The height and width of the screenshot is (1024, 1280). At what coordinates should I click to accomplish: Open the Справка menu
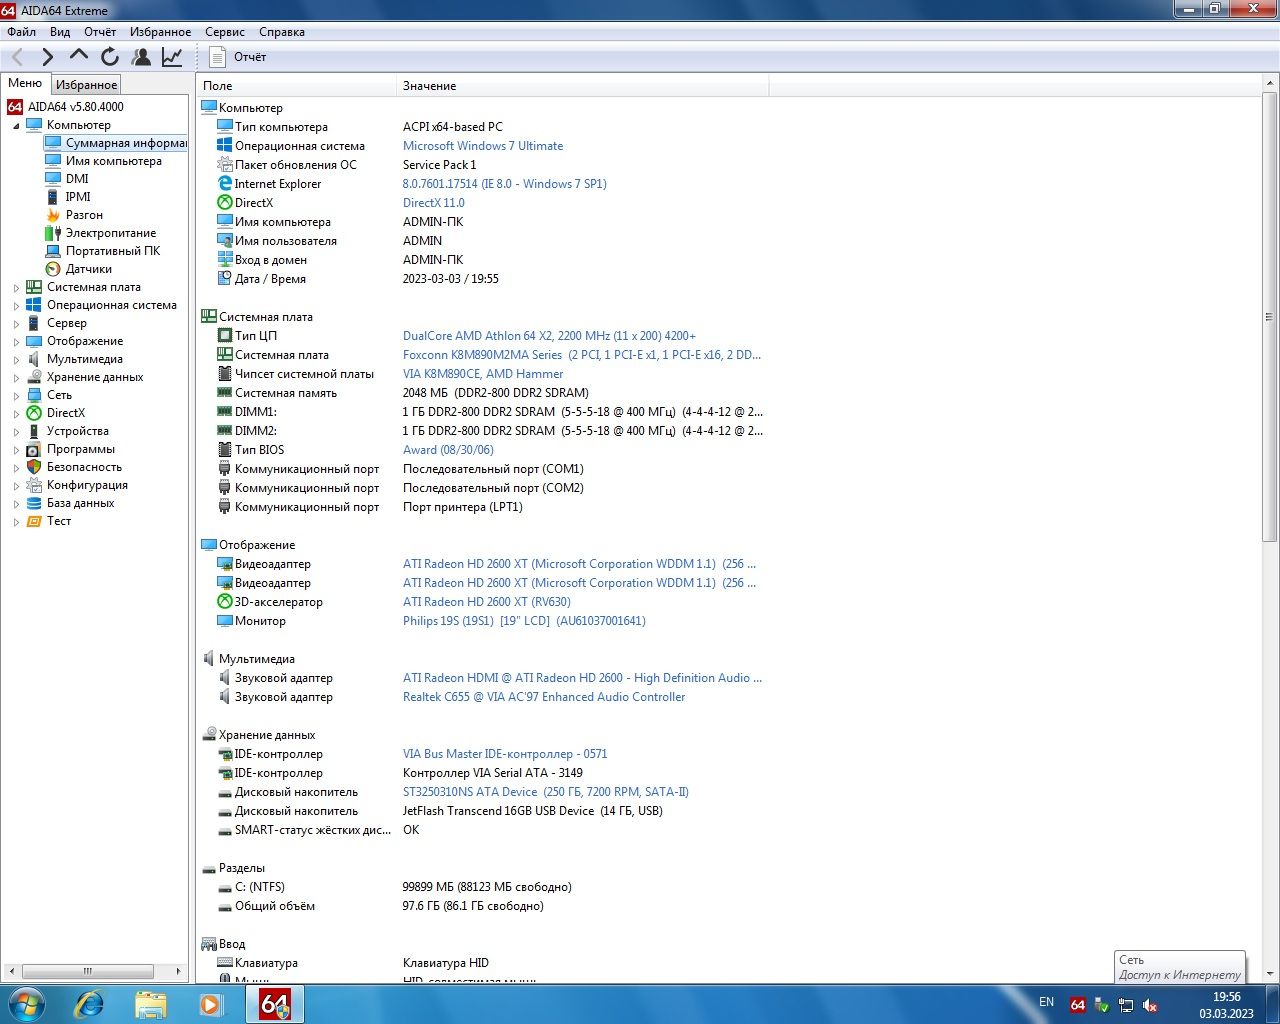pyautogui.click(x=282, y=32)
